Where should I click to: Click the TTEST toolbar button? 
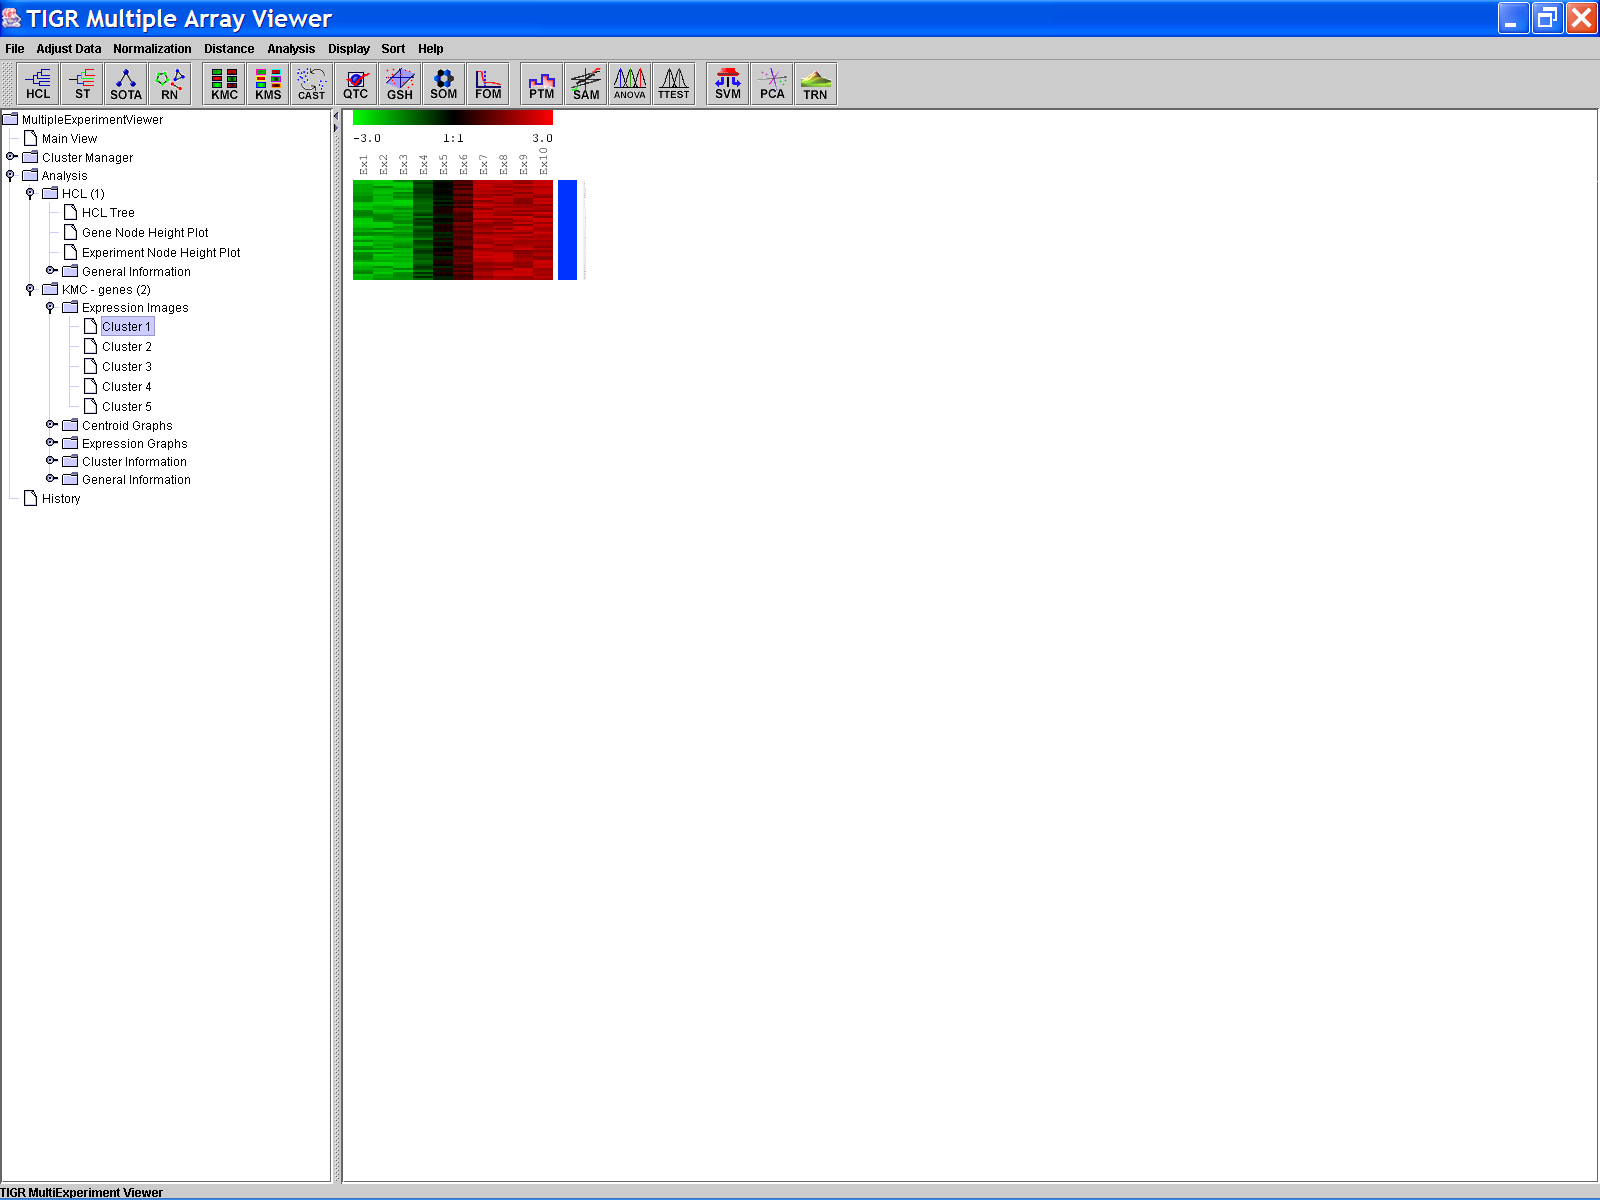pyautogui.click(x=674, y=84)
